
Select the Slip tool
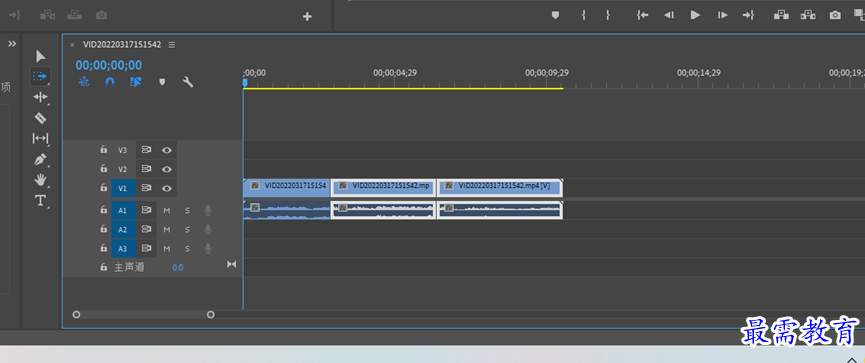[40, 138]
